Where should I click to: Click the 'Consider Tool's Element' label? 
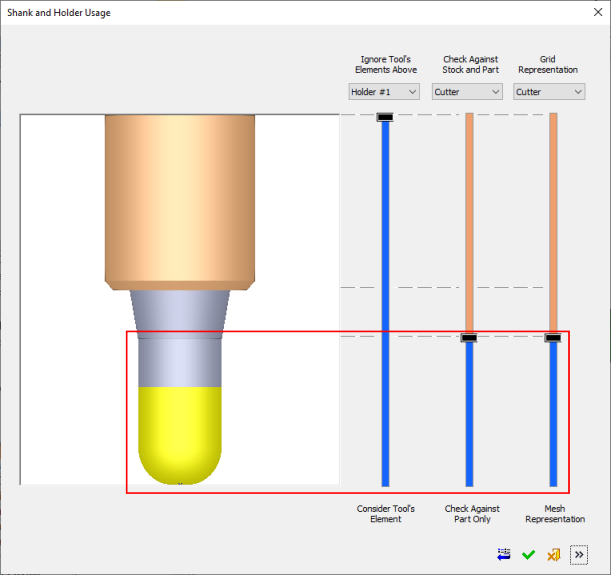(385, 514)
